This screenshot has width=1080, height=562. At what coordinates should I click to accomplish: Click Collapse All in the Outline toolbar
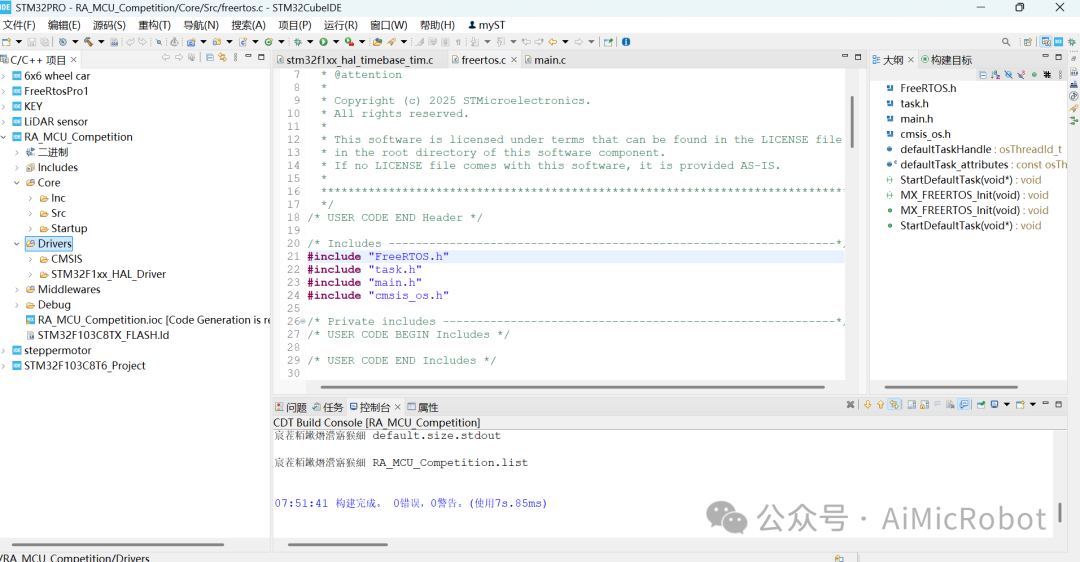pyautogui.click(x=983, y=74)
